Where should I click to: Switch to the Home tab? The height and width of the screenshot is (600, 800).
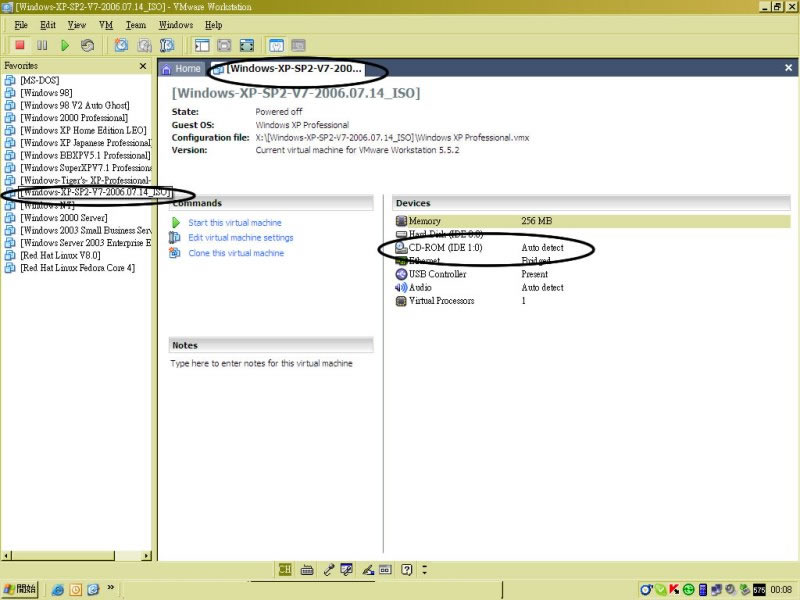[x=182, y=69]
